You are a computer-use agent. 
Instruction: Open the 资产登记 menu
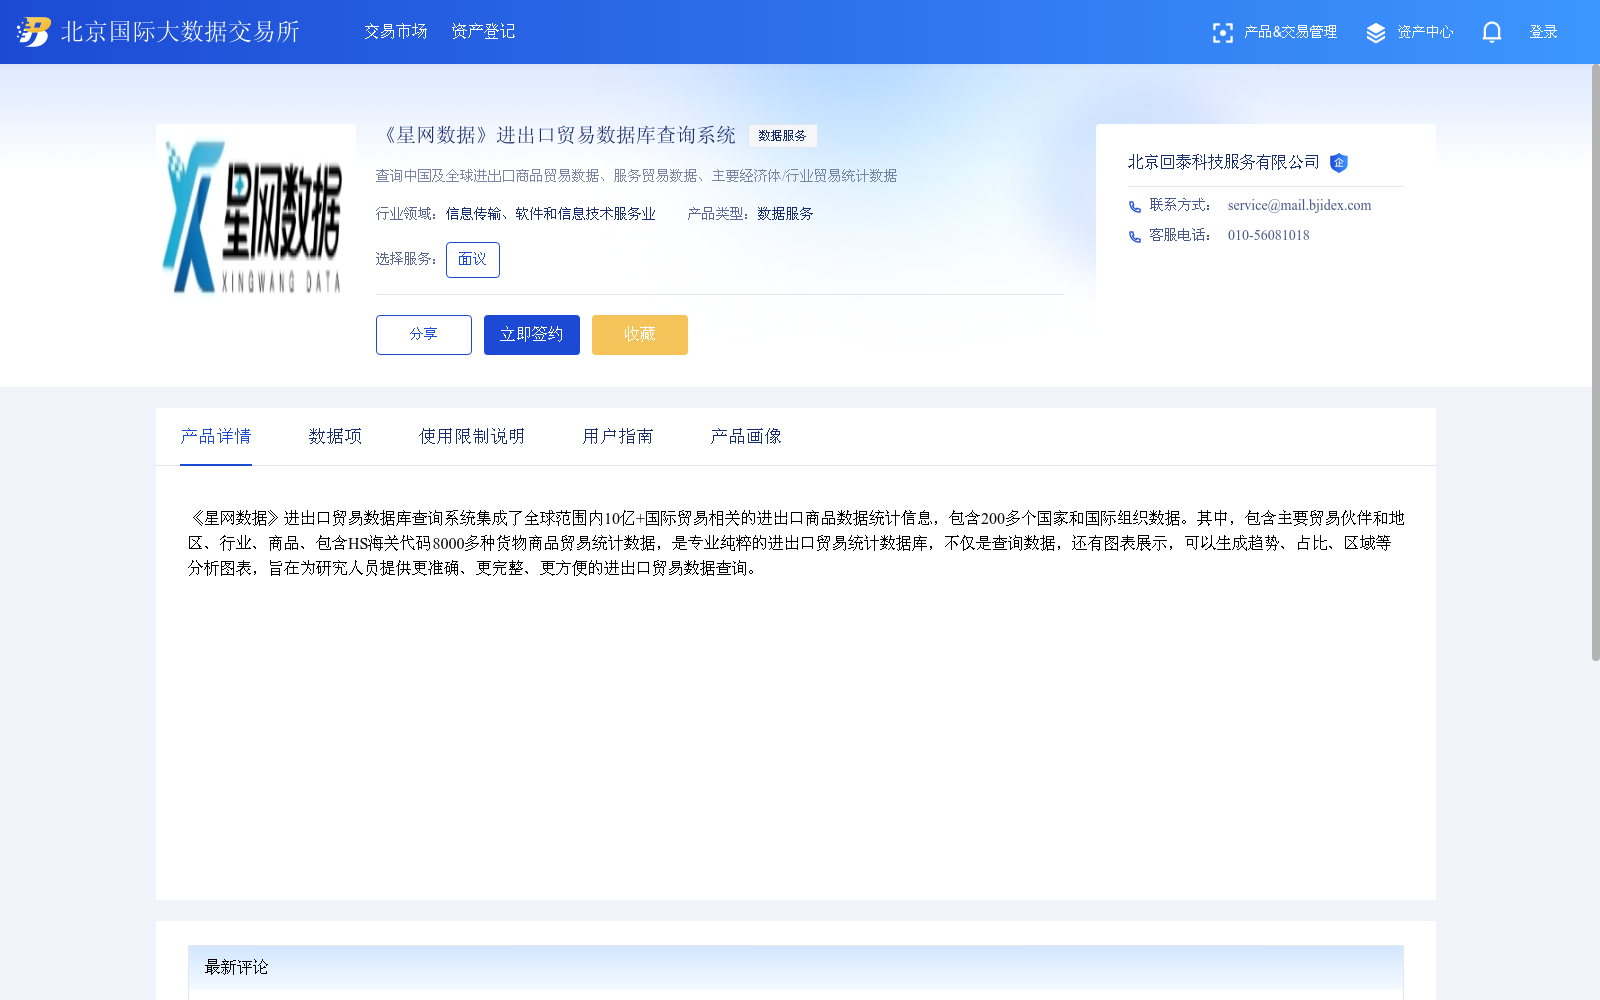483,32
